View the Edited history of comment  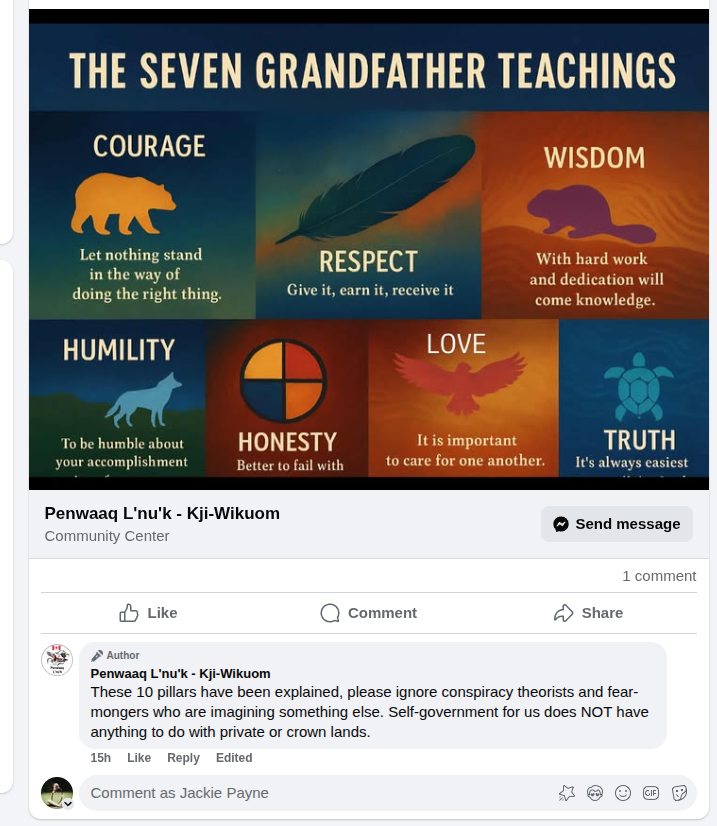234,758
